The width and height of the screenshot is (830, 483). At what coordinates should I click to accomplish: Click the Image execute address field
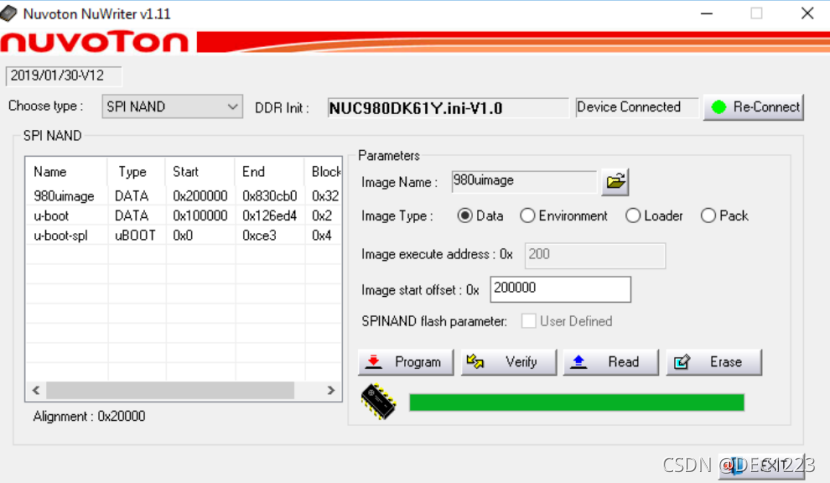point(595,256)
